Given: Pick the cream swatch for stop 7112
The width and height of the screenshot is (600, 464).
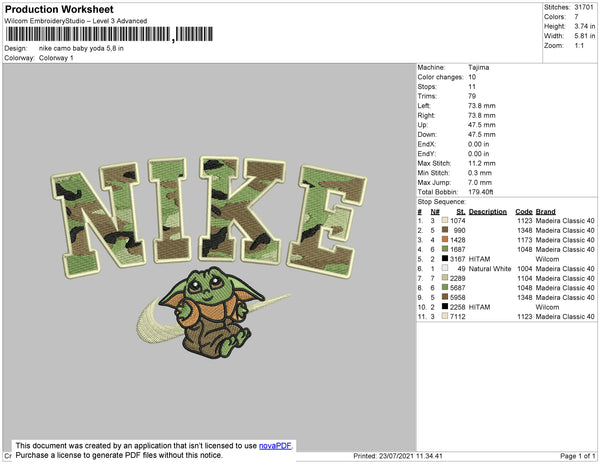Looking at the screenshot, I should [x=445, y=316].
